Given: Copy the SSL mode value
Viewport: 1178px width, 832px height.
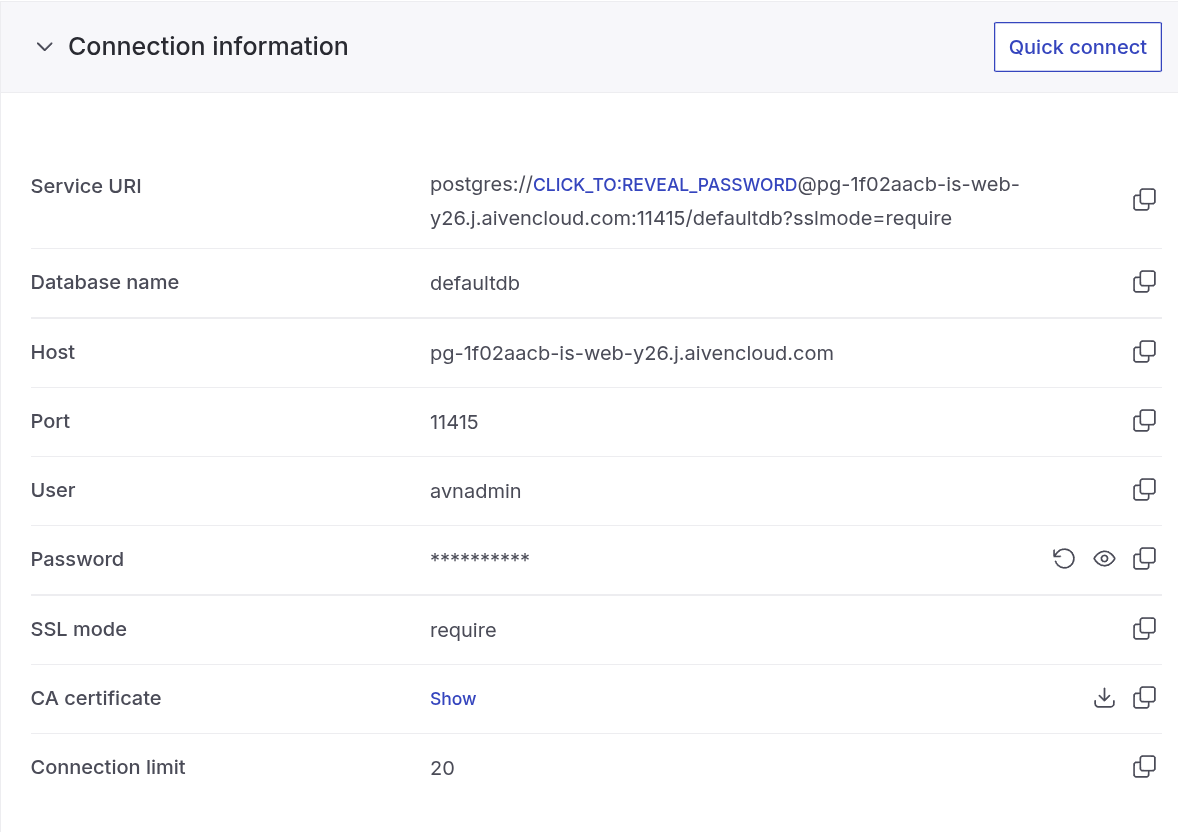Looking at the screenshot, I should click(1144, 629).
